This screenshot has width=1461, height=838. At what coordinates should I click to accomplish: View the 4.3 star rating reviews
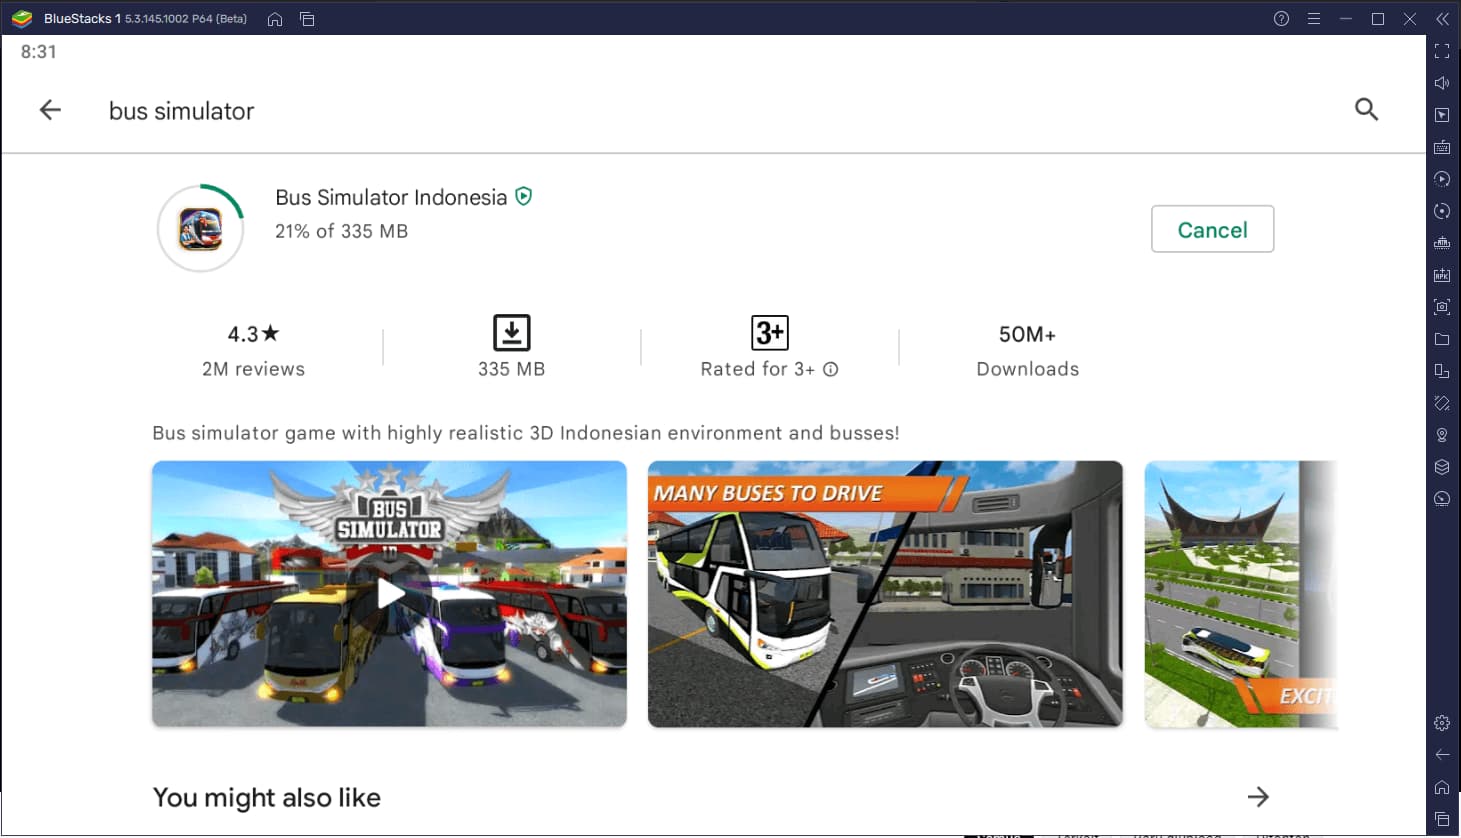253,350
